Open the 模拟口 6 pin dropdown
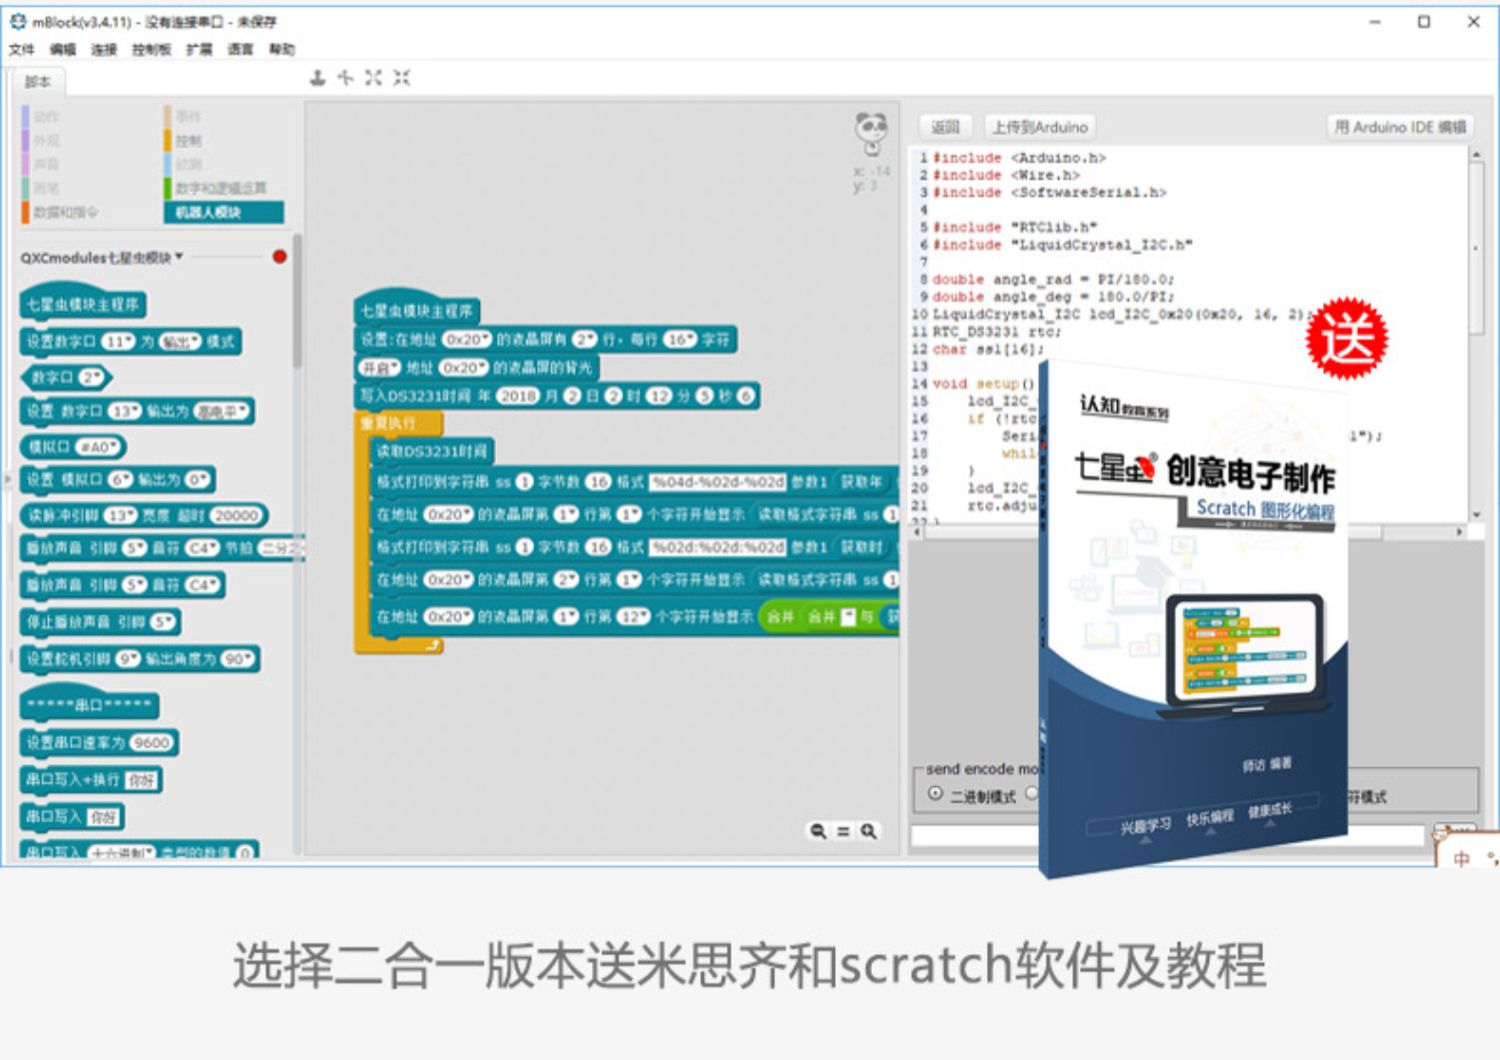The width and height of the screenshot is (1500, 1060). [120, 480]
